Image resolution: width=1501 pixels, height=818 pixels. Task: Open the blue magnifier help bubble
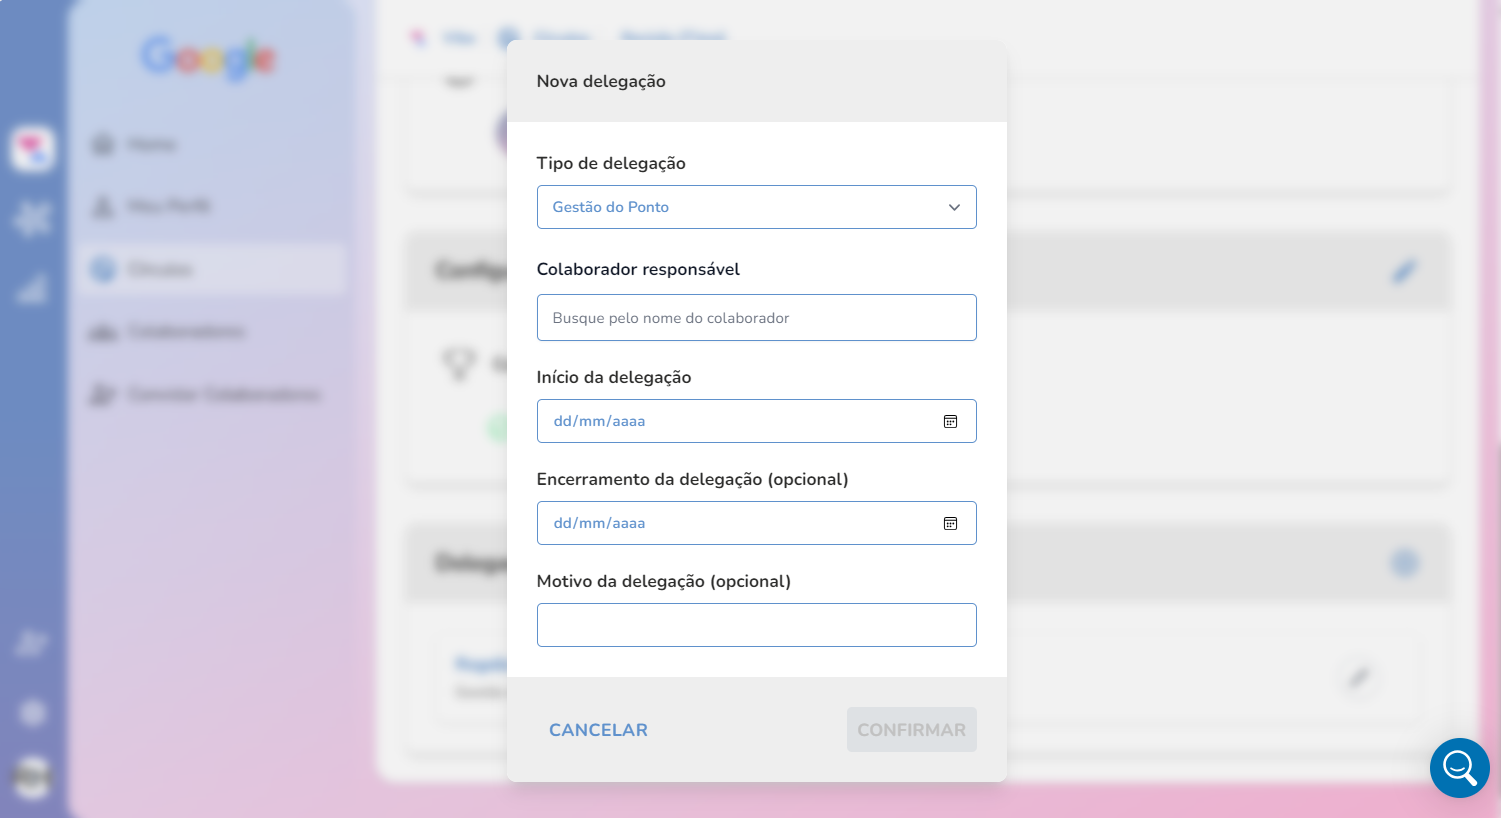[1459, 768]
